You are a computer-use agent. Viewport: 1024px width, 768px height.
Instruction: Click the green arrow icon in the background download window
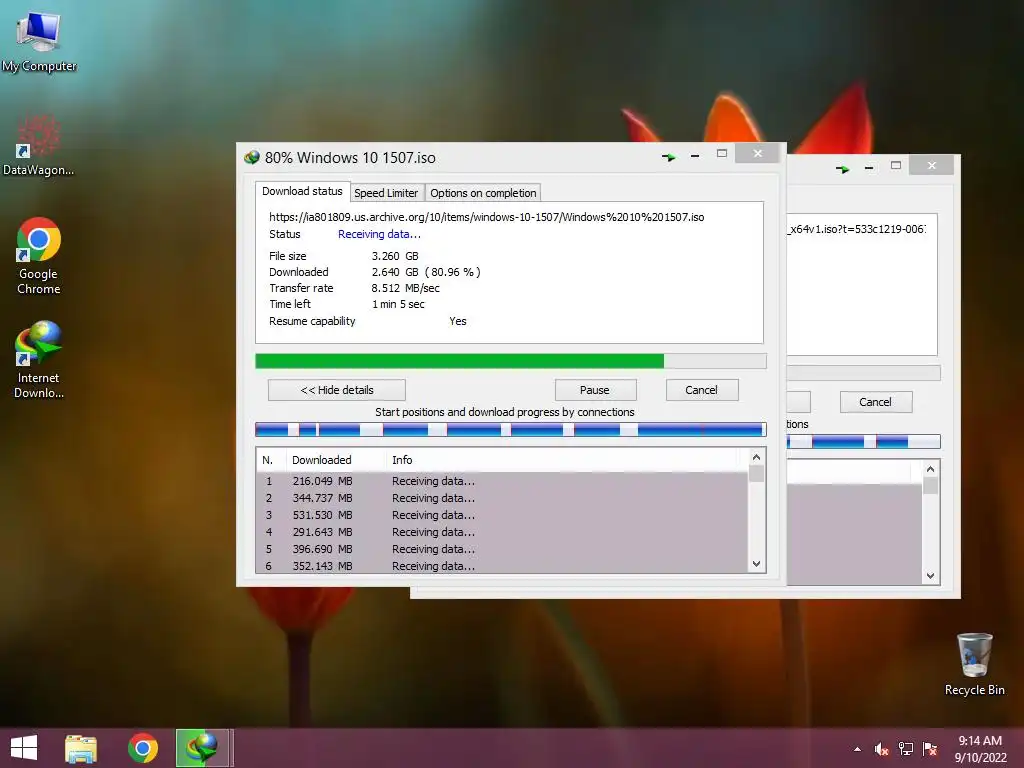842,169
